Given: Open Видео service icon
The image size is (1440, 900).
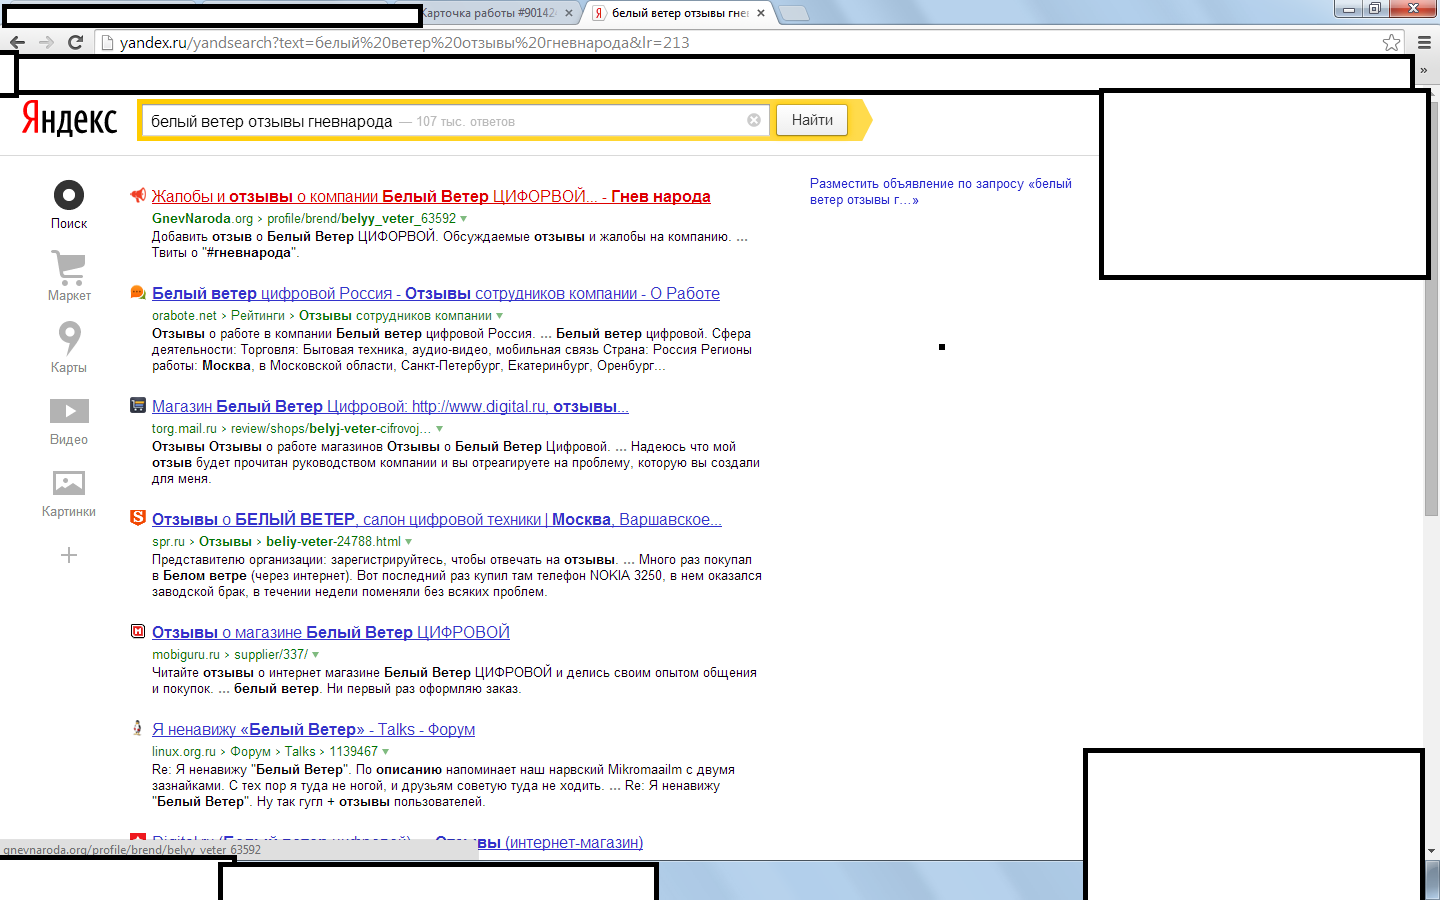Looking at the screenshot, I should (x=69, y=411).
